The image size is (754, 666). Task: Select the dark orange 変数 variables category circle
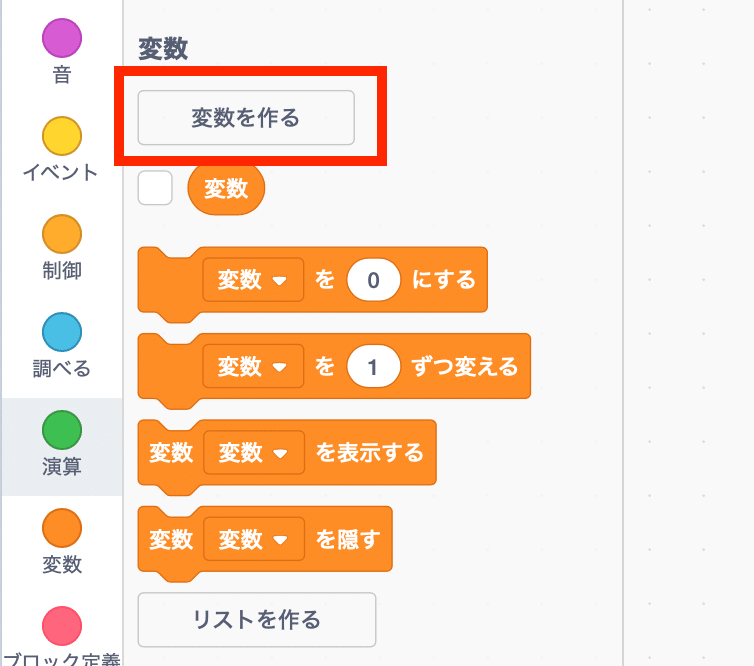point(62,528)
